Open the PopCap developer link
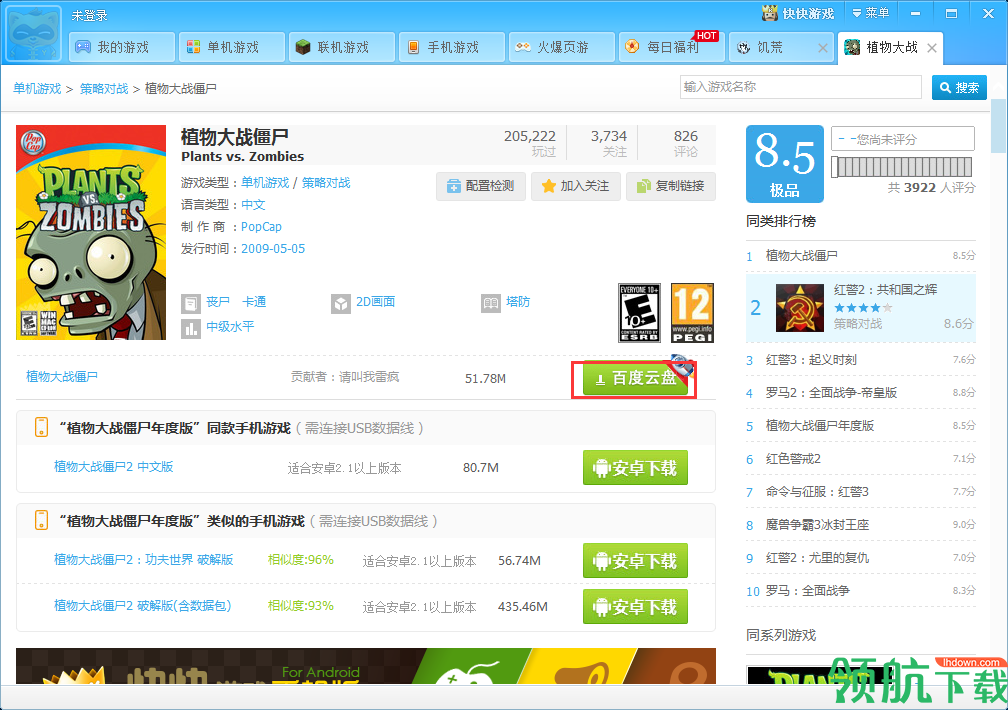 [261, 226]
